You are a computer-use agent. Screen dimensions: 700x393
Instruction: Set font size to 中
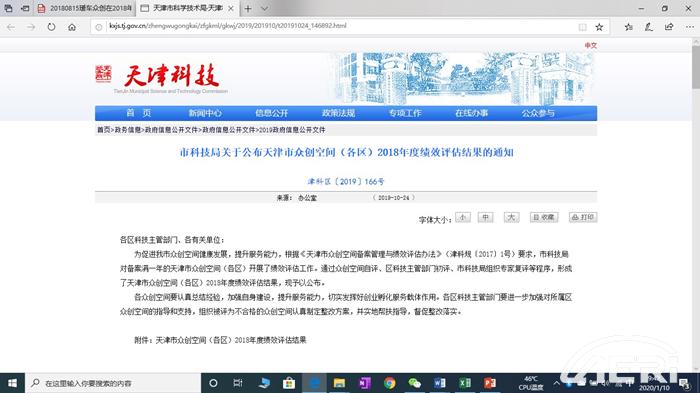(485, 217)
